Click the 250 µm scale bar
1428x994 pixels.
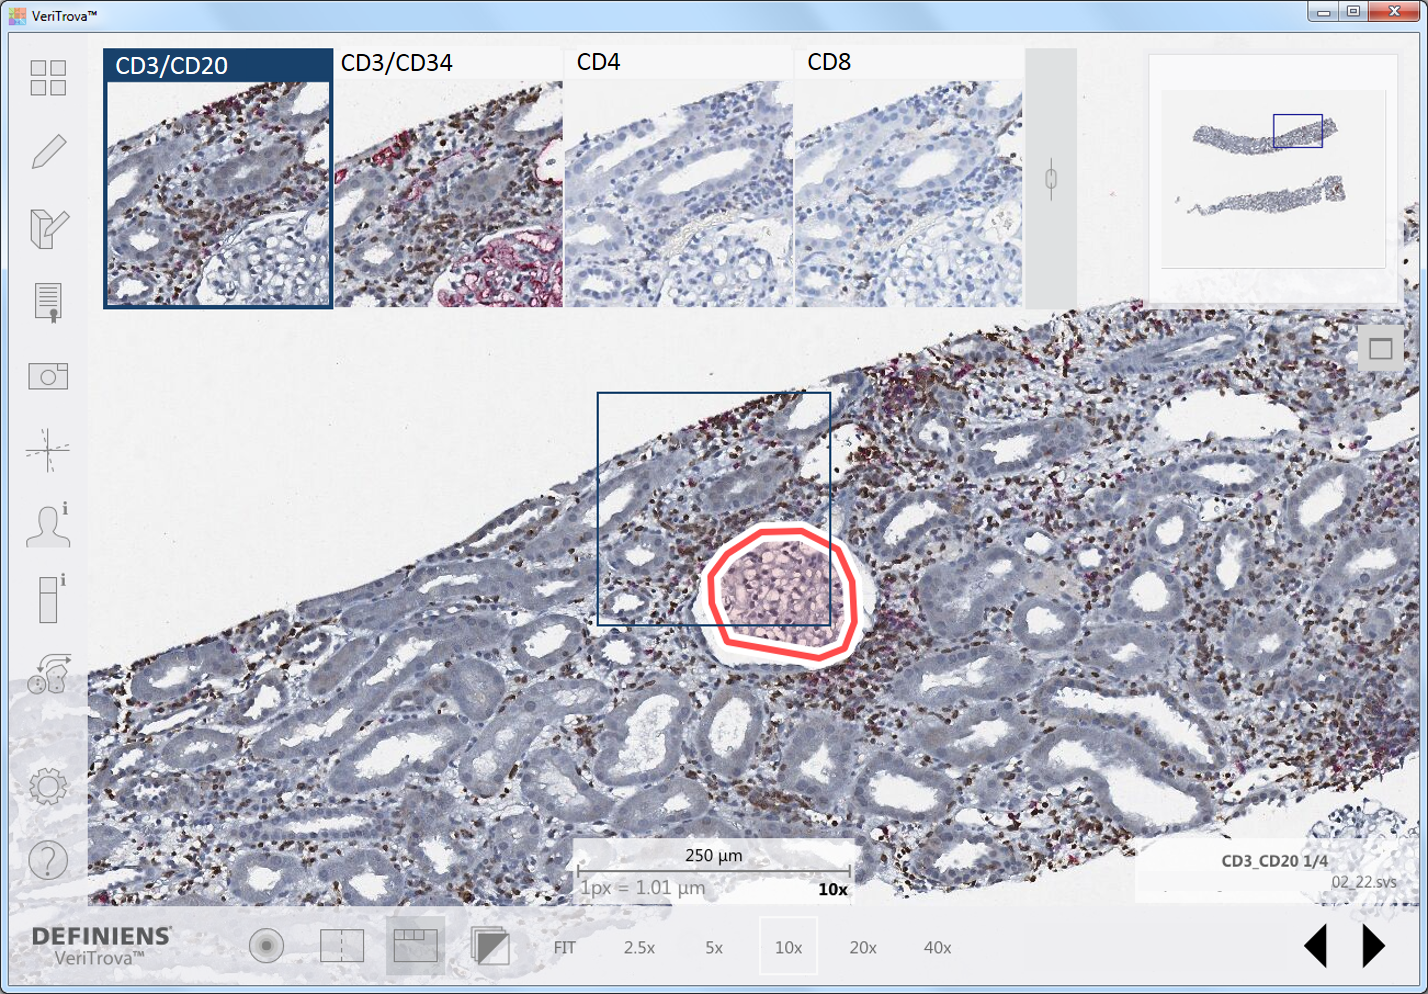pyautogui.click(x=714, y=870)
